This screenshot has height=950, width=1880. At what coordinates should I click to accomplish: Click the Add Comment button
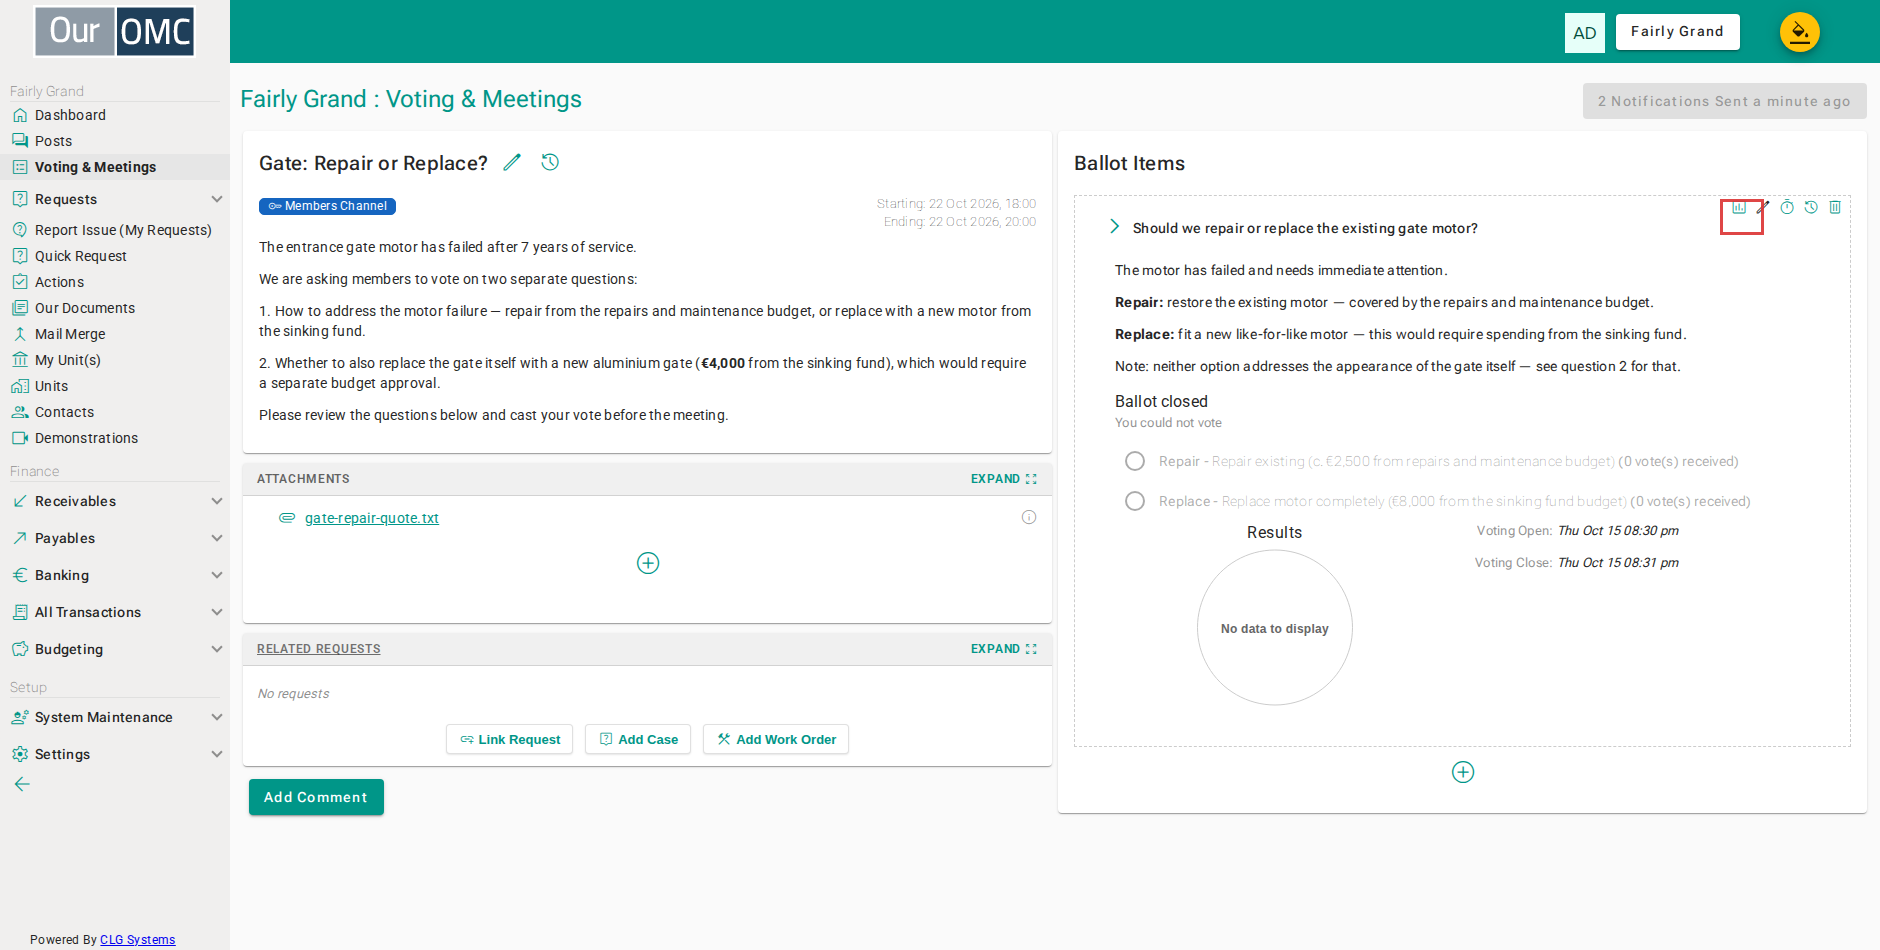[316, 797]
